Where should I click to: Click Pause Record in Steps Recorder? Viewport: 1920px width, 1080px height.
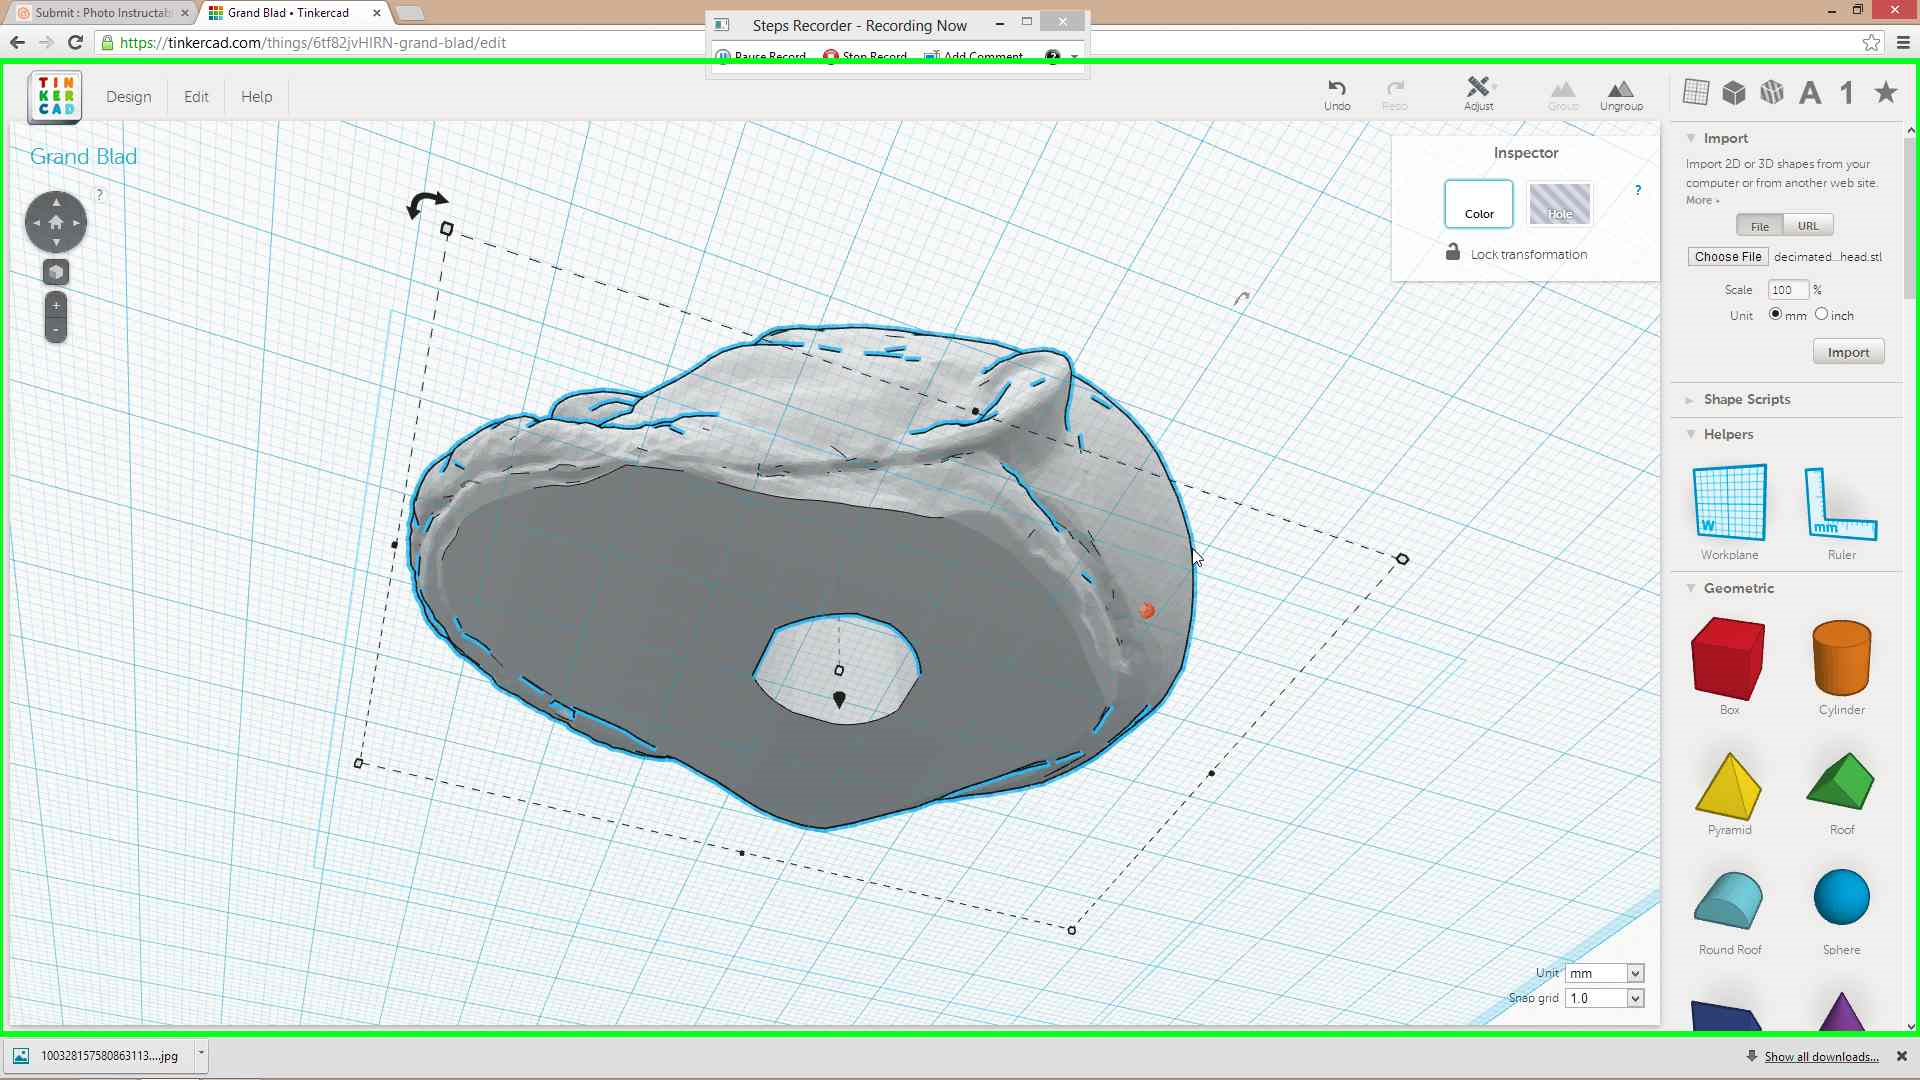click(761, 56)
